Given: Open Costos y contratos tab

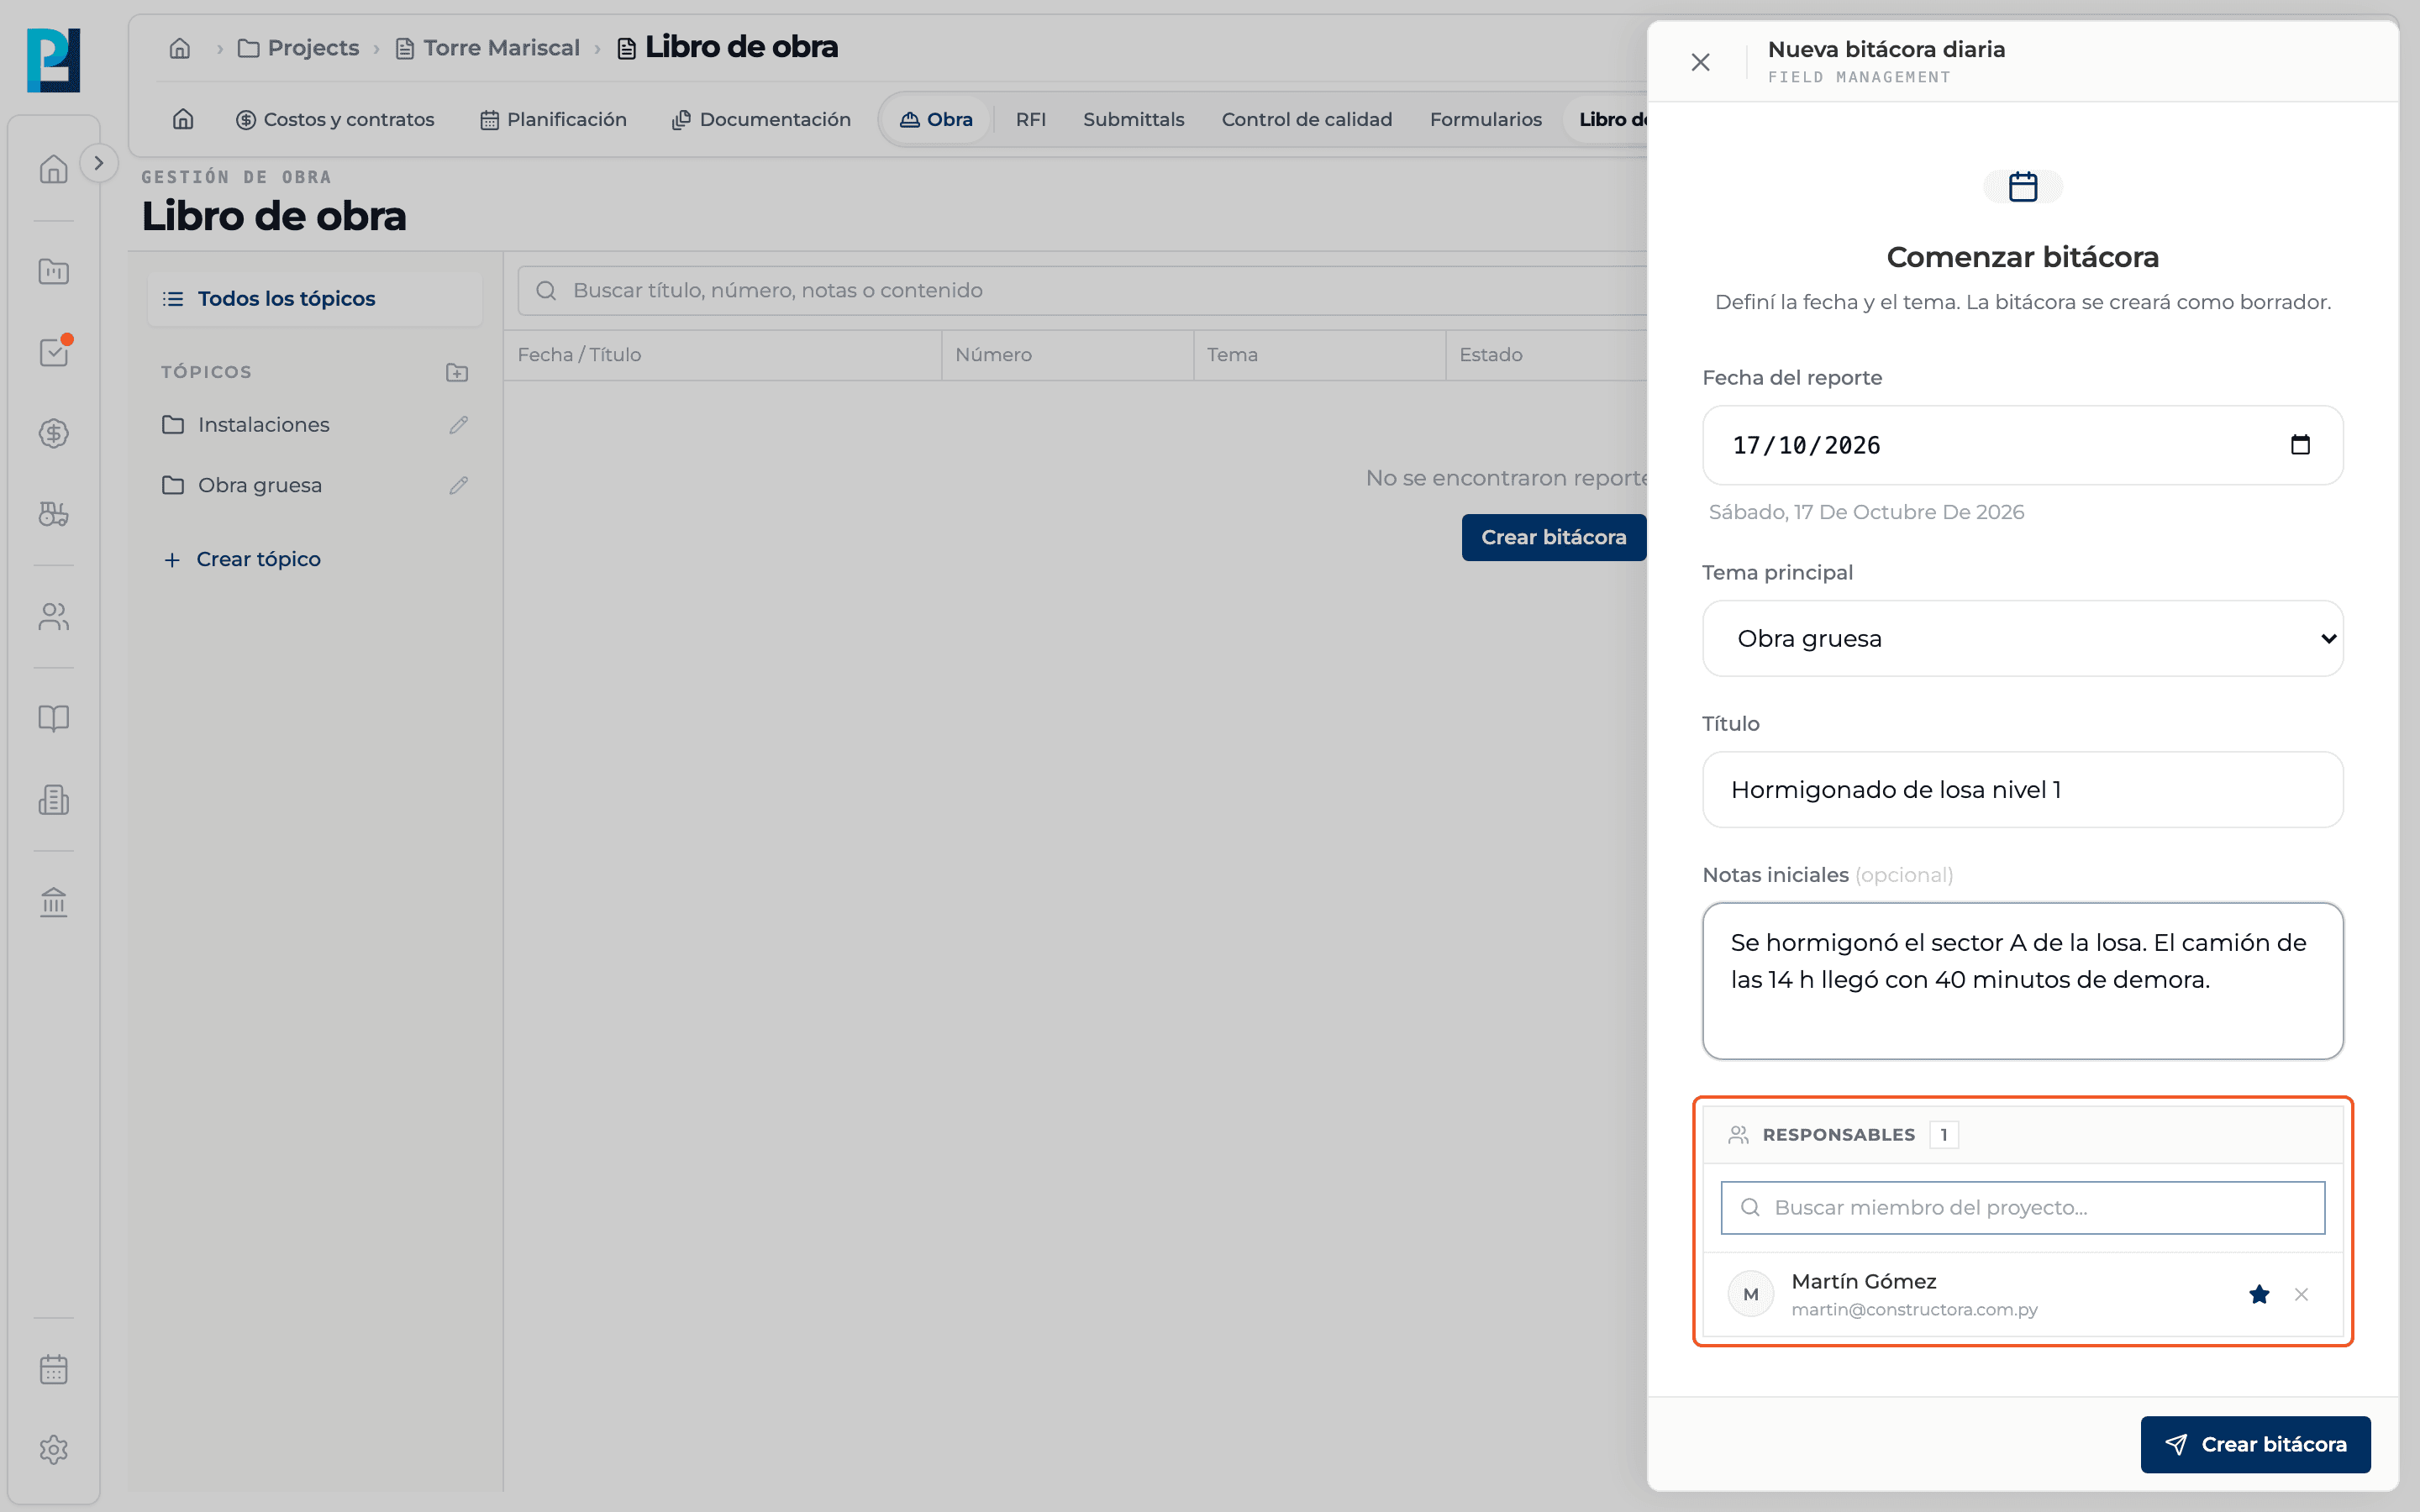Looking at the screenshot, I should 335,119.
